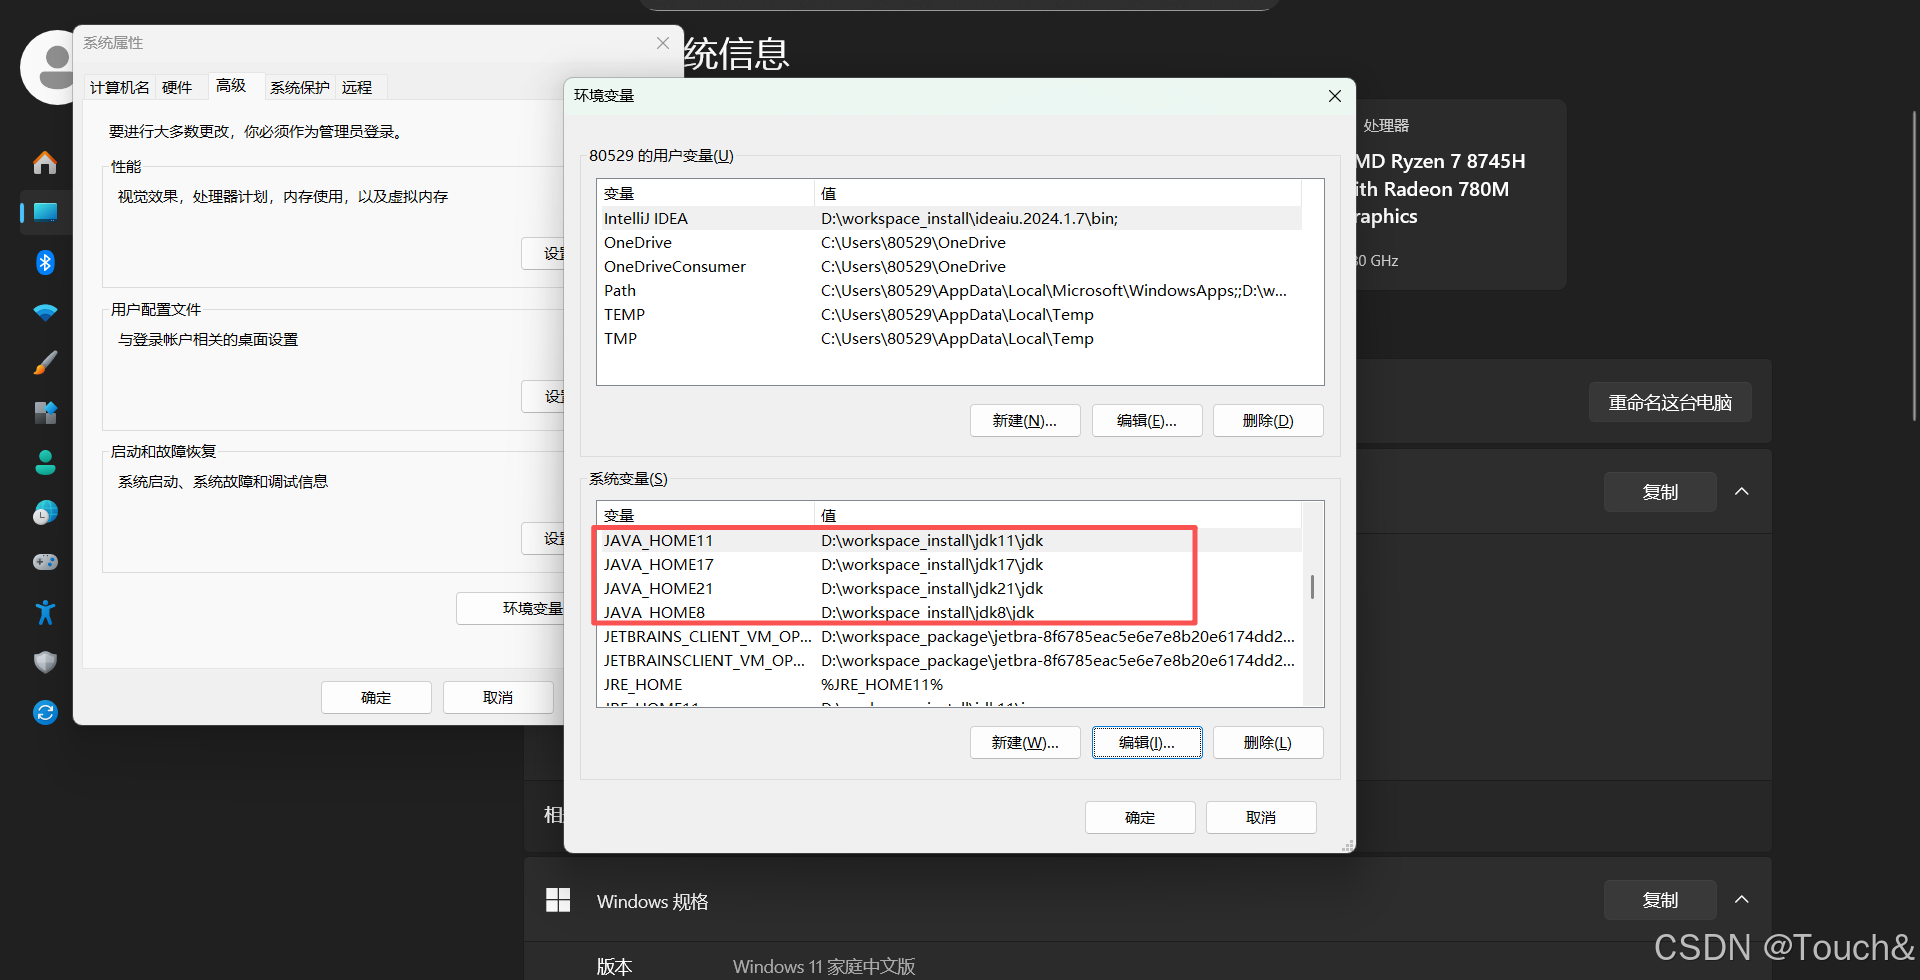Image resolution: width=1920 pixels, height=980 pixels.
Task: Click 环境变量 button in 系统属性
Action: point(511,609)
